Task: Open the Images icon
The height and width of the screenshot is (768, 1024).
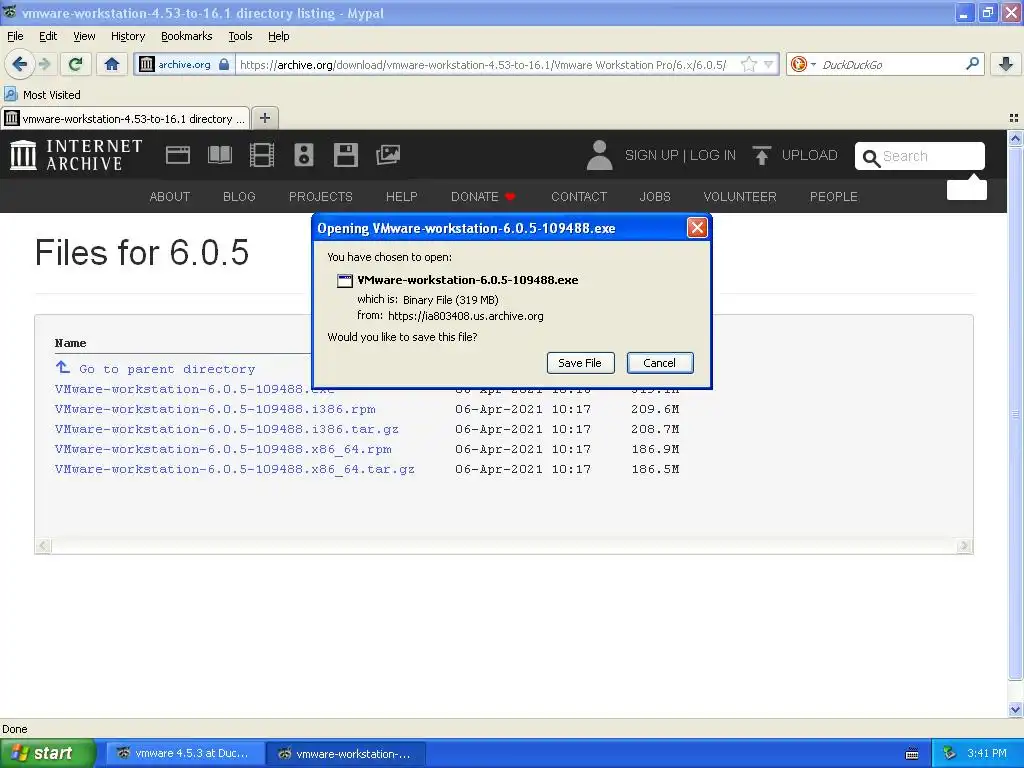Action: pyautogui.click(x=388, y=155)
